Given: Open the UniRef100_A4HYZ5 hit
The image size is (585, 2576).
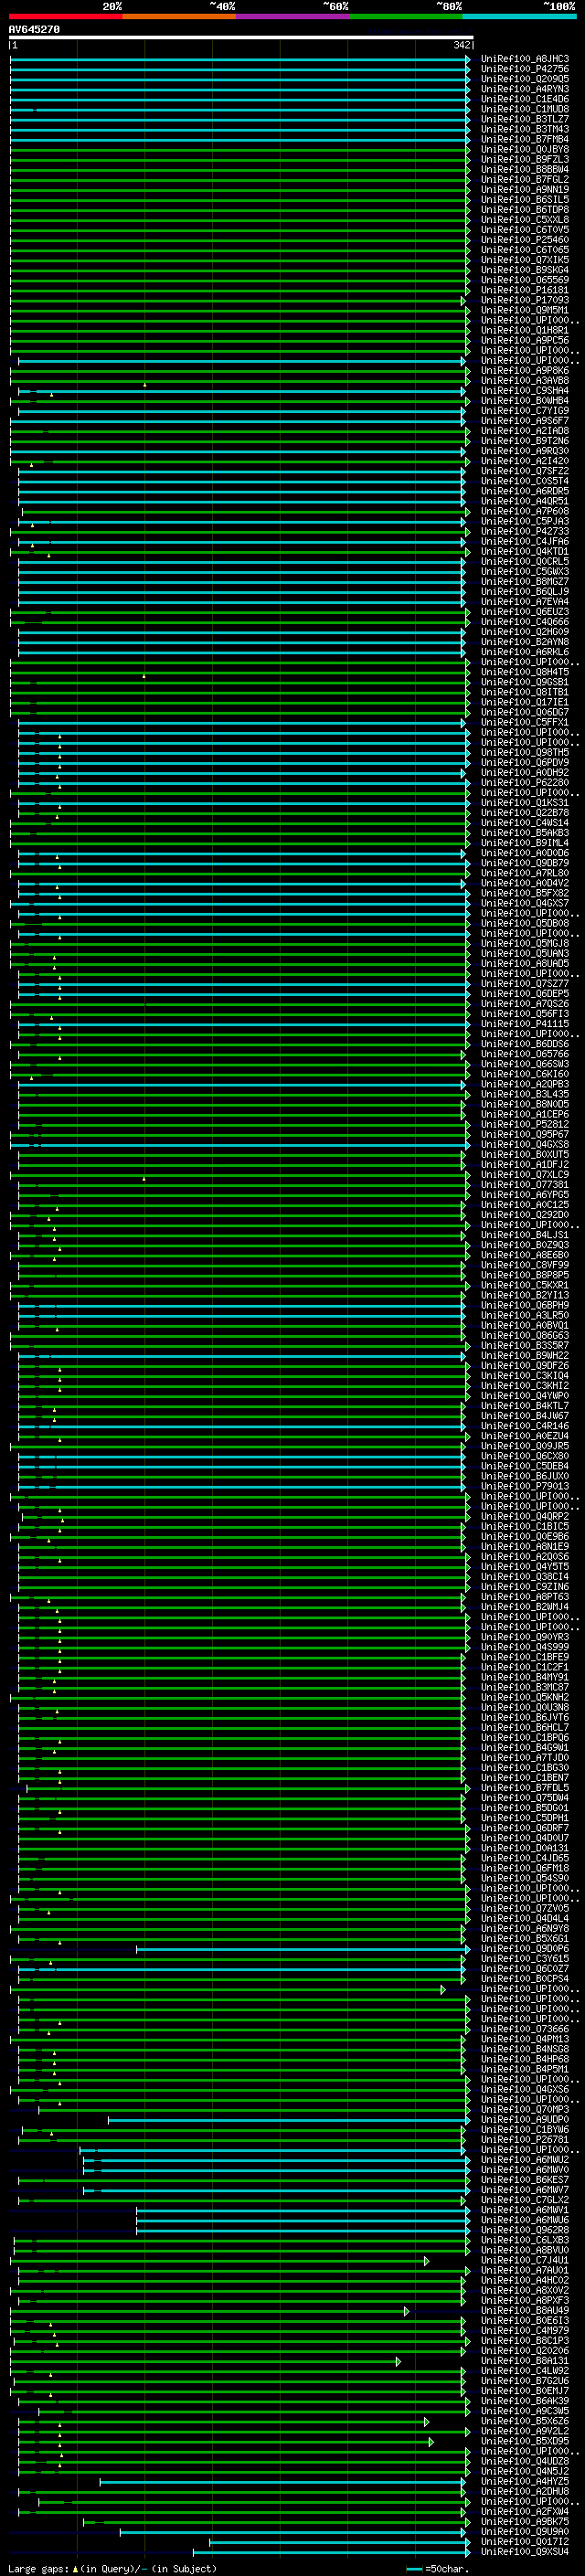Looking at the screenshot, I should [x=525, y=2481].
